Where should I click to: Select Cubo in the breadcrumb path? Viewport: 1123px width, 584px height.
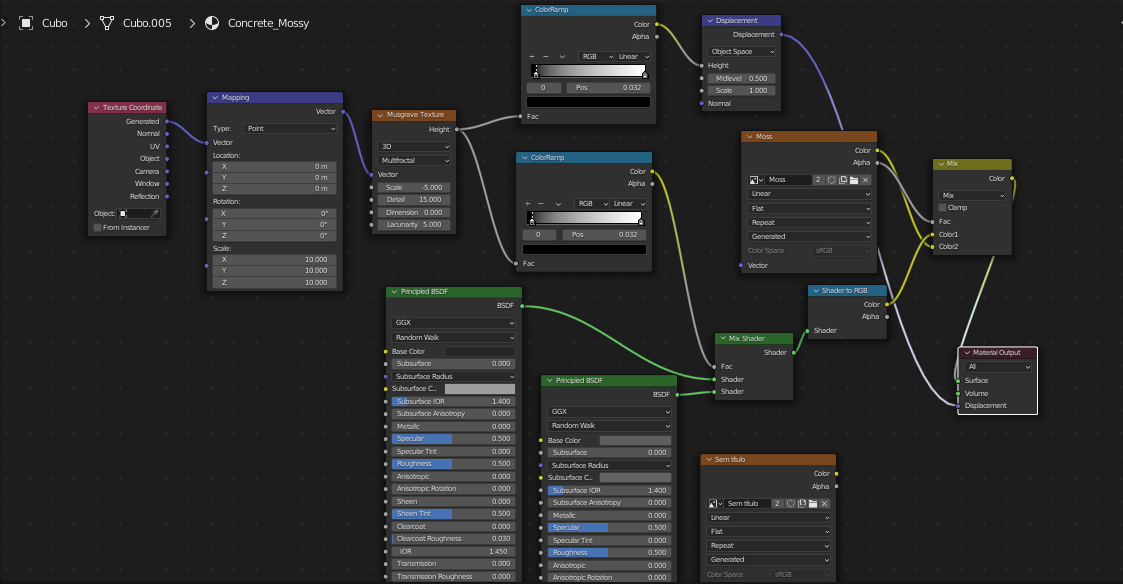coord(54,23)
